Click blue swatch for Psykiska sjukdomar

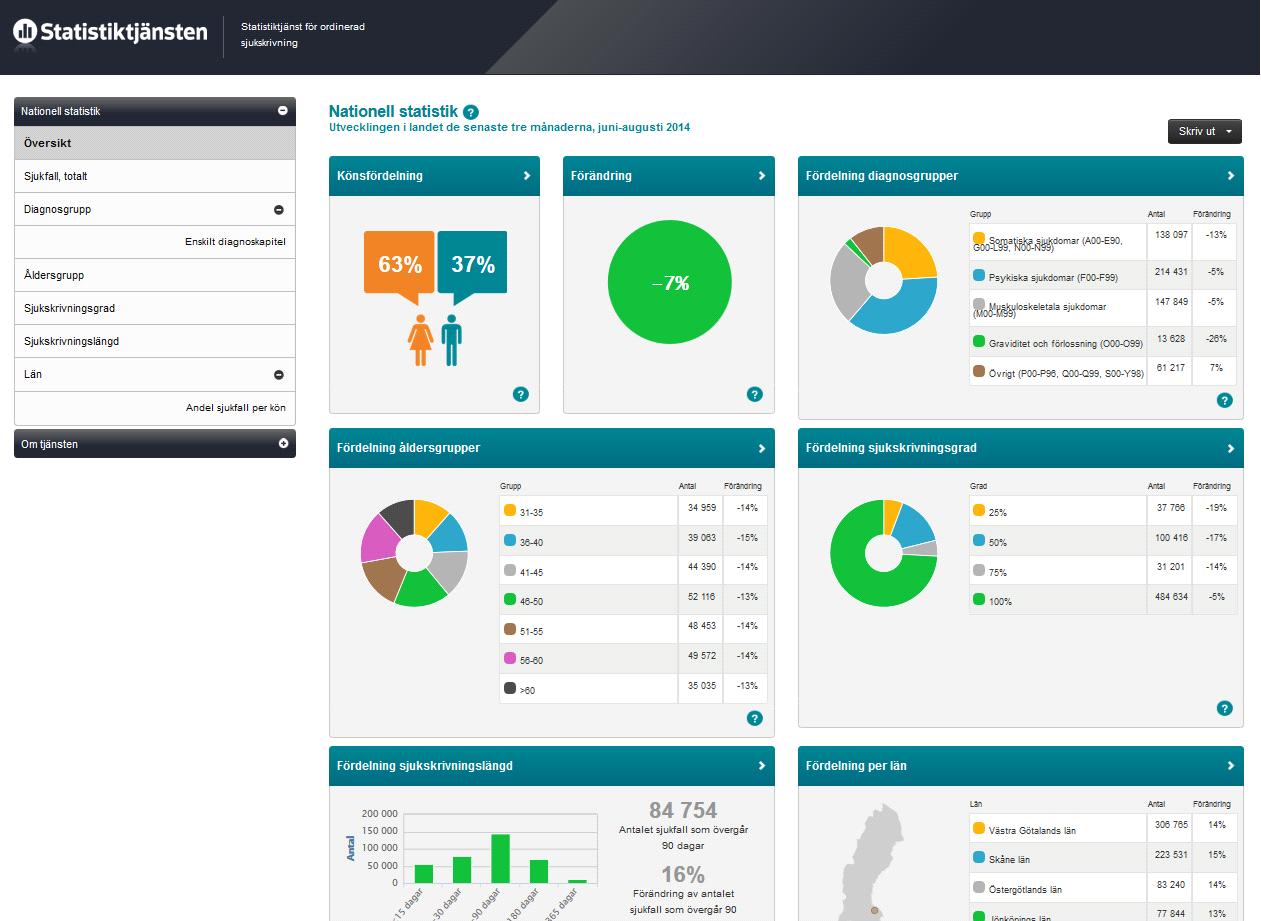979,274
